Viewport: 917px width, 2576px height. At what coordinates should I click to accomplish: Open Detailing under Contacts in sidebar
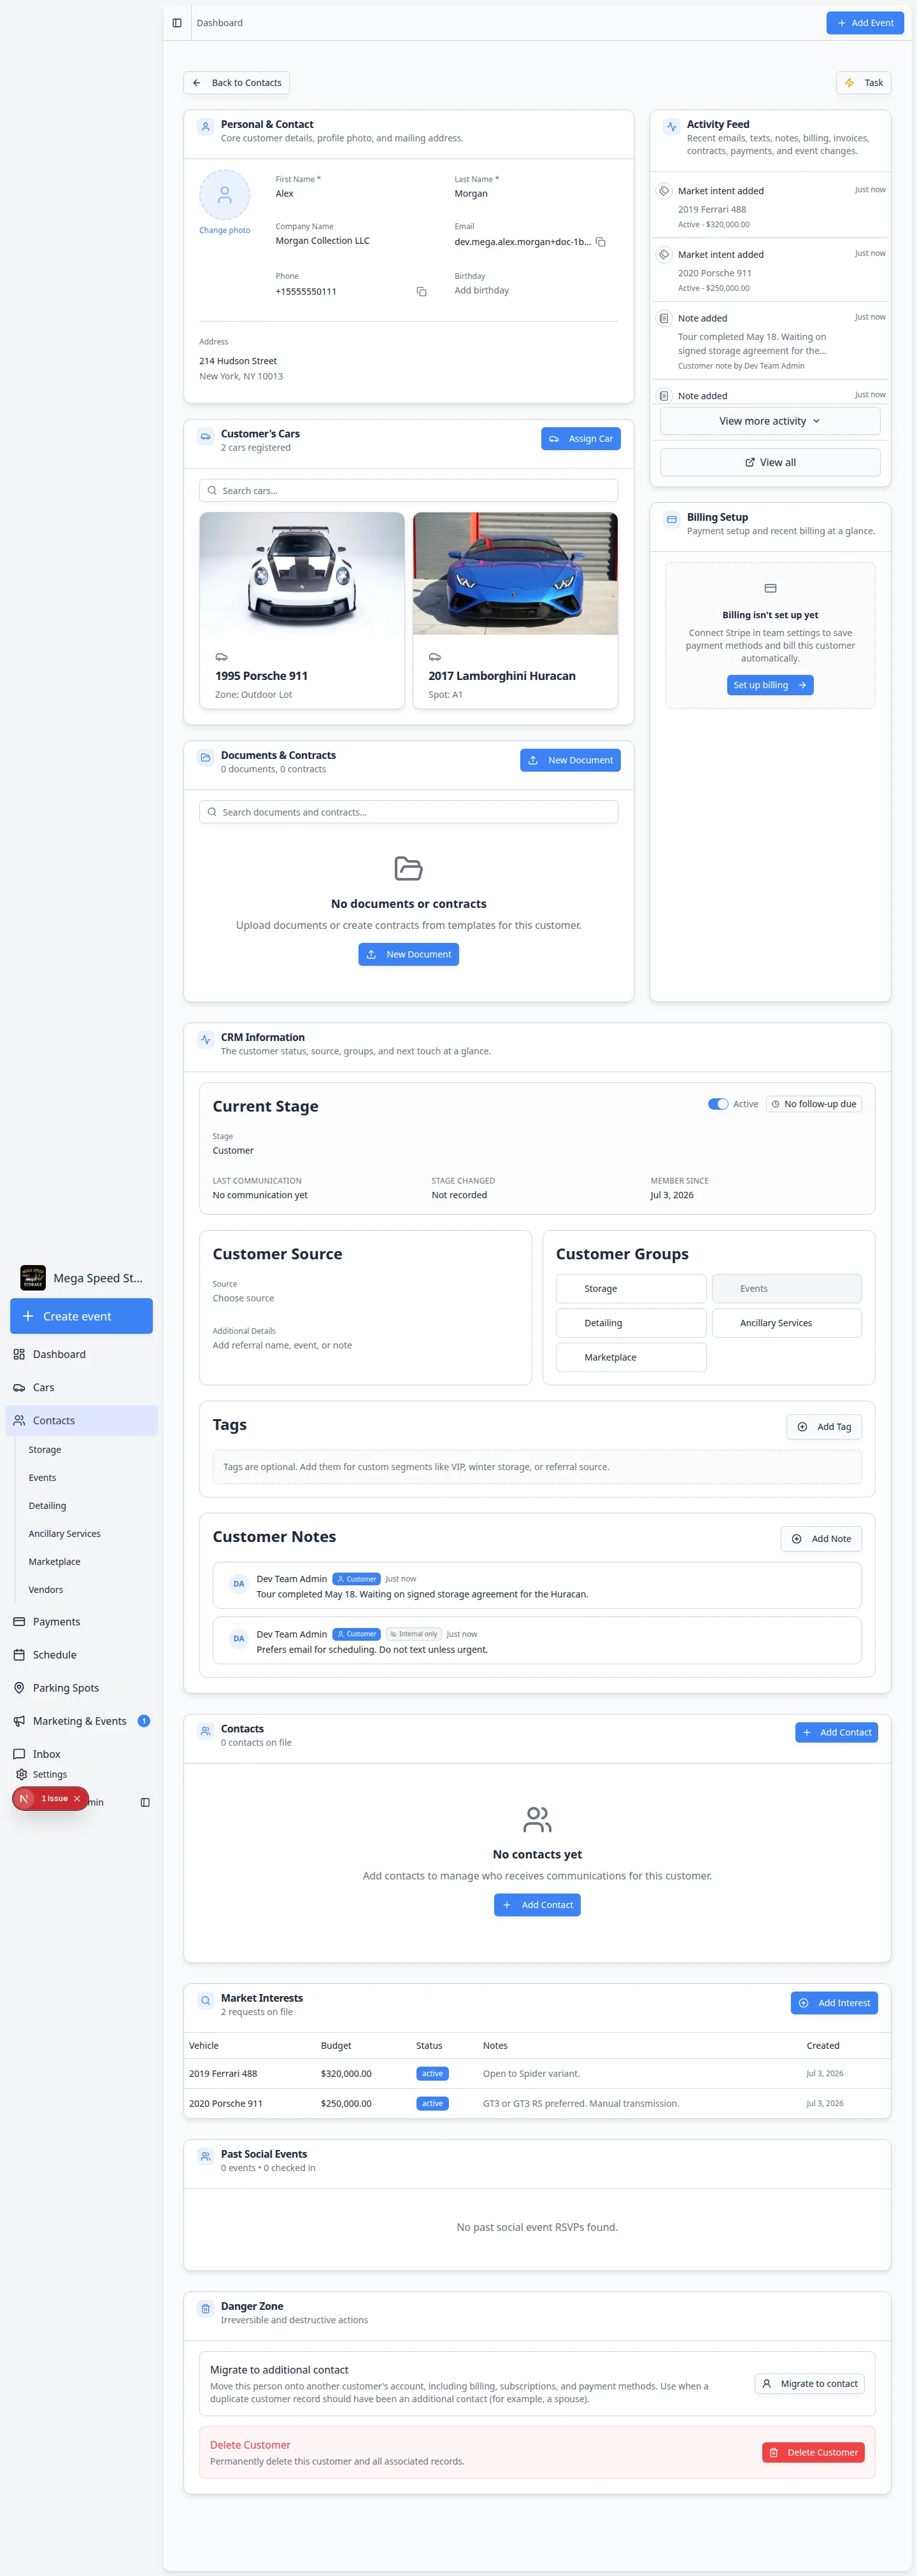(47, 1505)
